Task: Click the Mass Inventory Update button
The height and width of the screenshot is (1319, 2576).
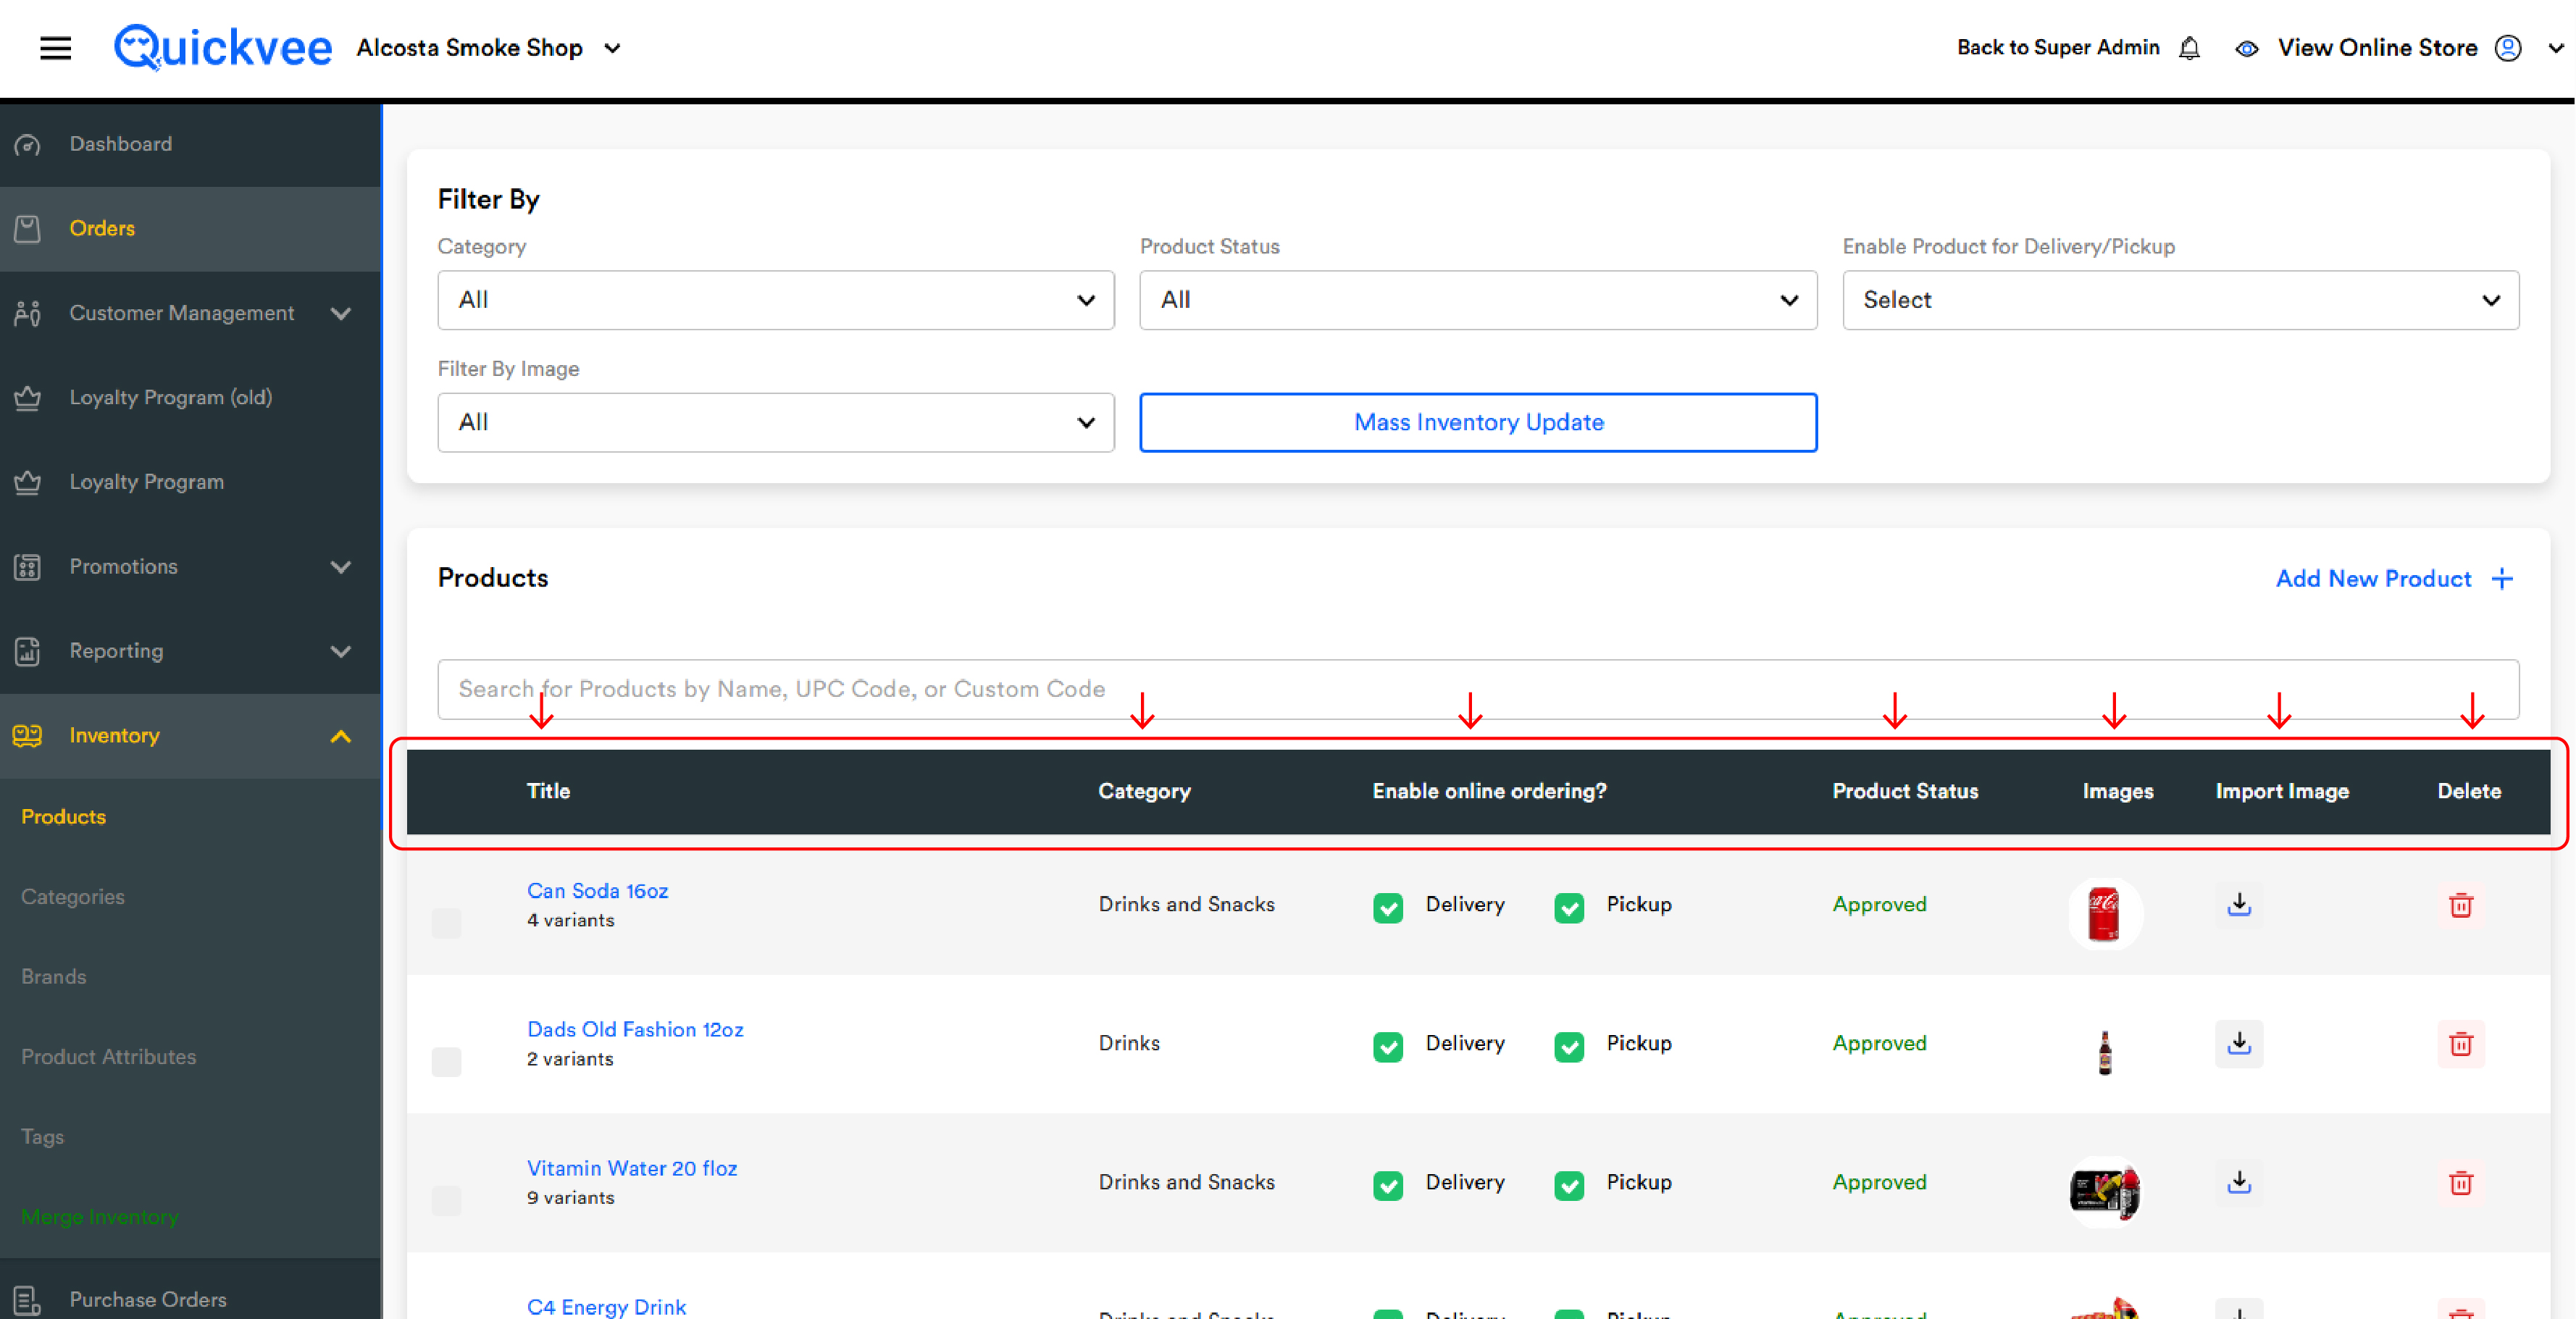Action: [x=1478, y=422]
